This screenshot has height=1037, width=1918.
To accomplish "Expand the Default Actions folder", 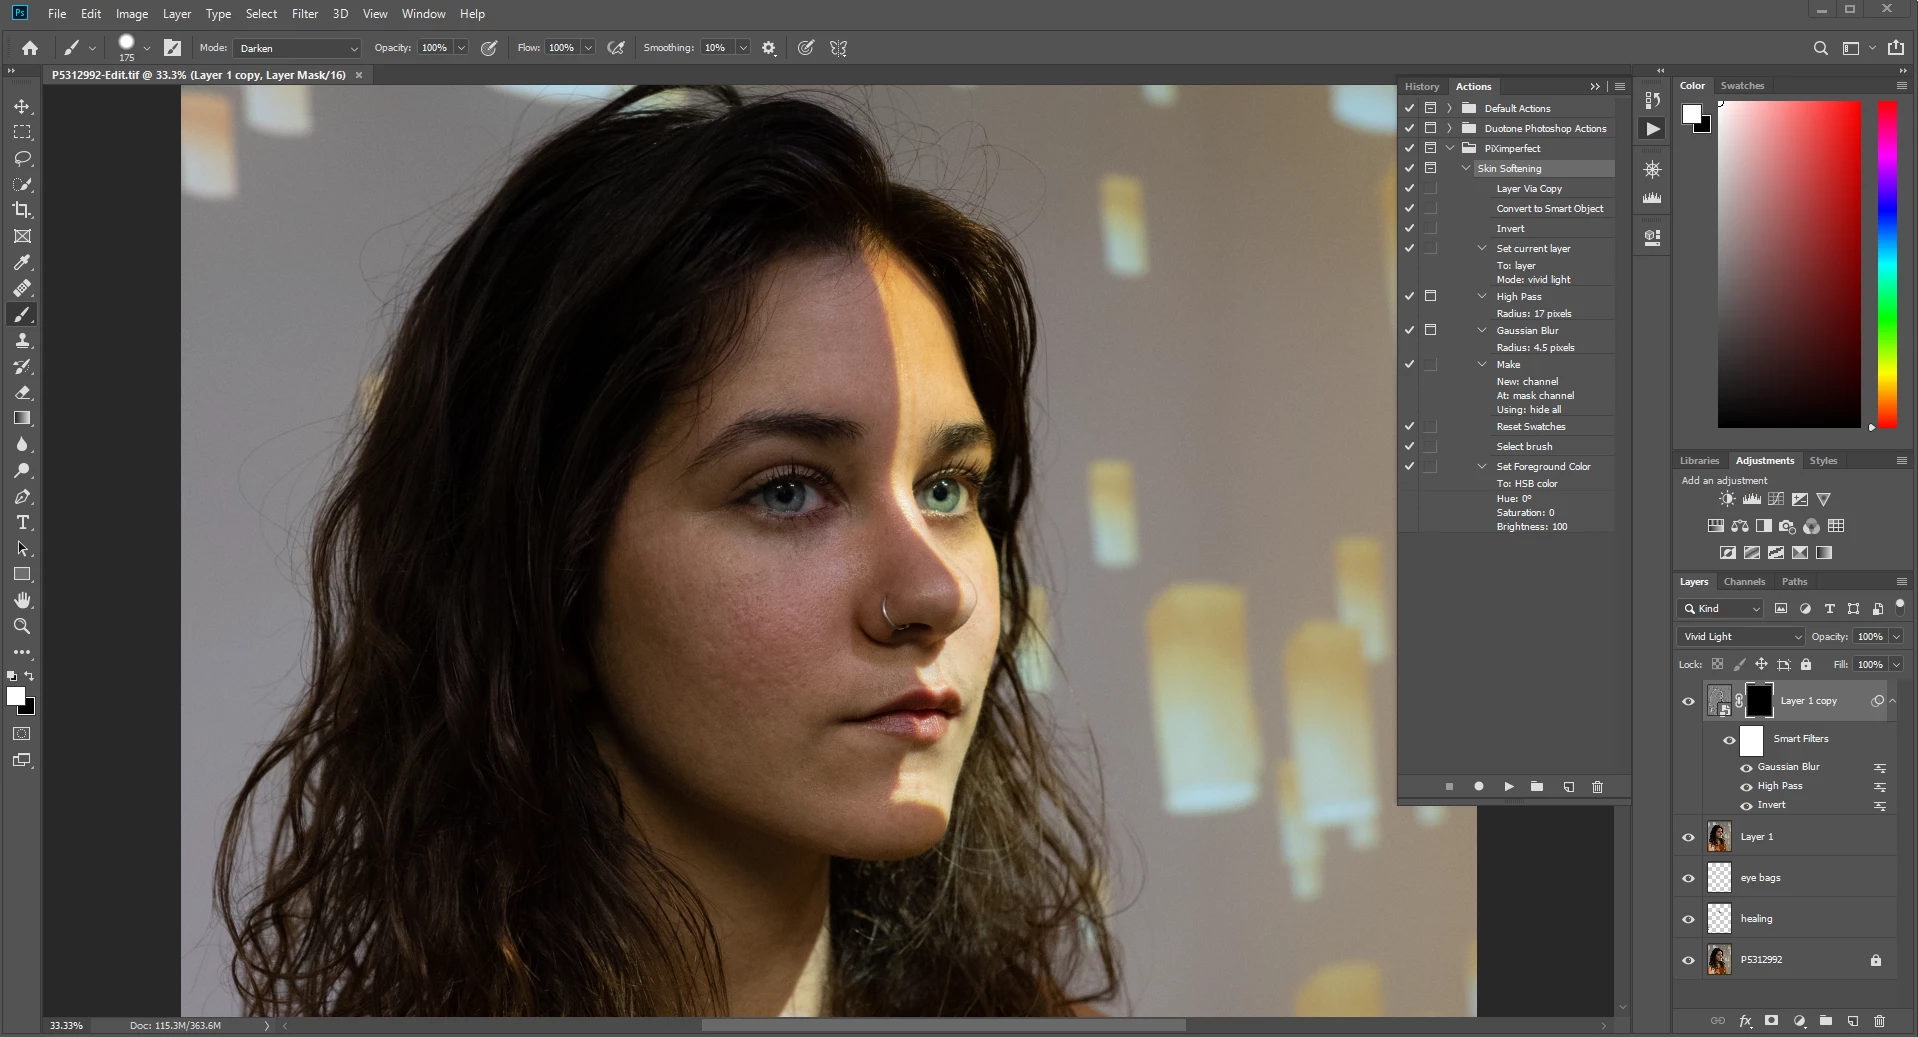I will tap(1449, 108).
